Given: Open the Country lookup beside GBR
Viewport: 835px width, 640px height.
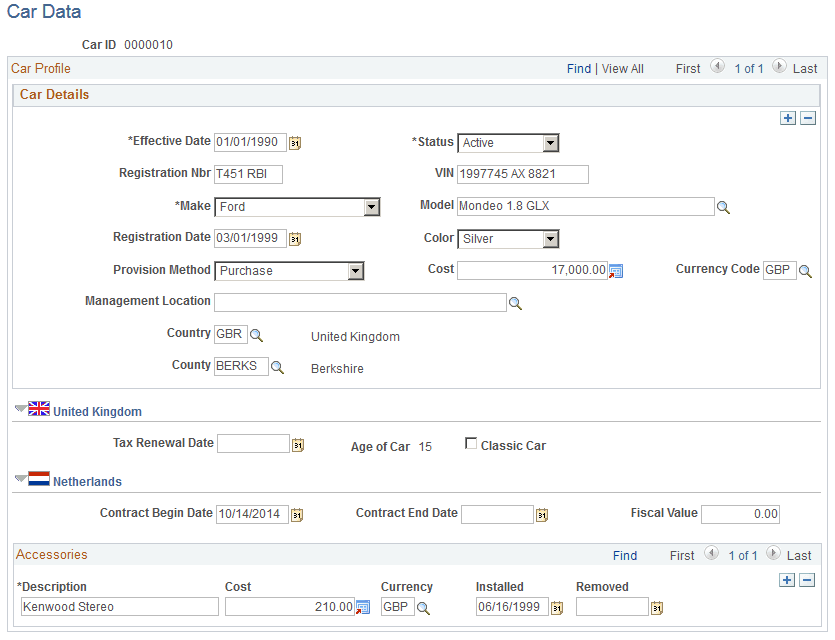Looking at the screenshot, I should pyautogui.click(x=255, y=333).
